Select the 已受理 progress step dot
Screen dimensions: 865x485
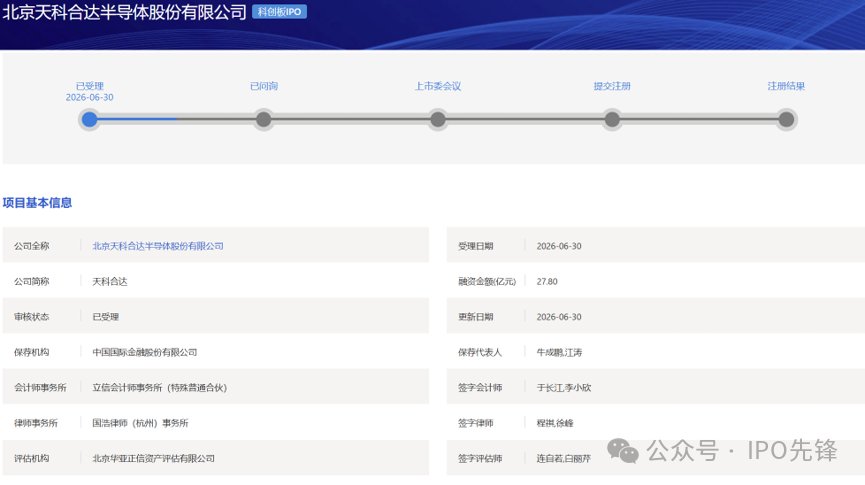[x=89, y=119]
